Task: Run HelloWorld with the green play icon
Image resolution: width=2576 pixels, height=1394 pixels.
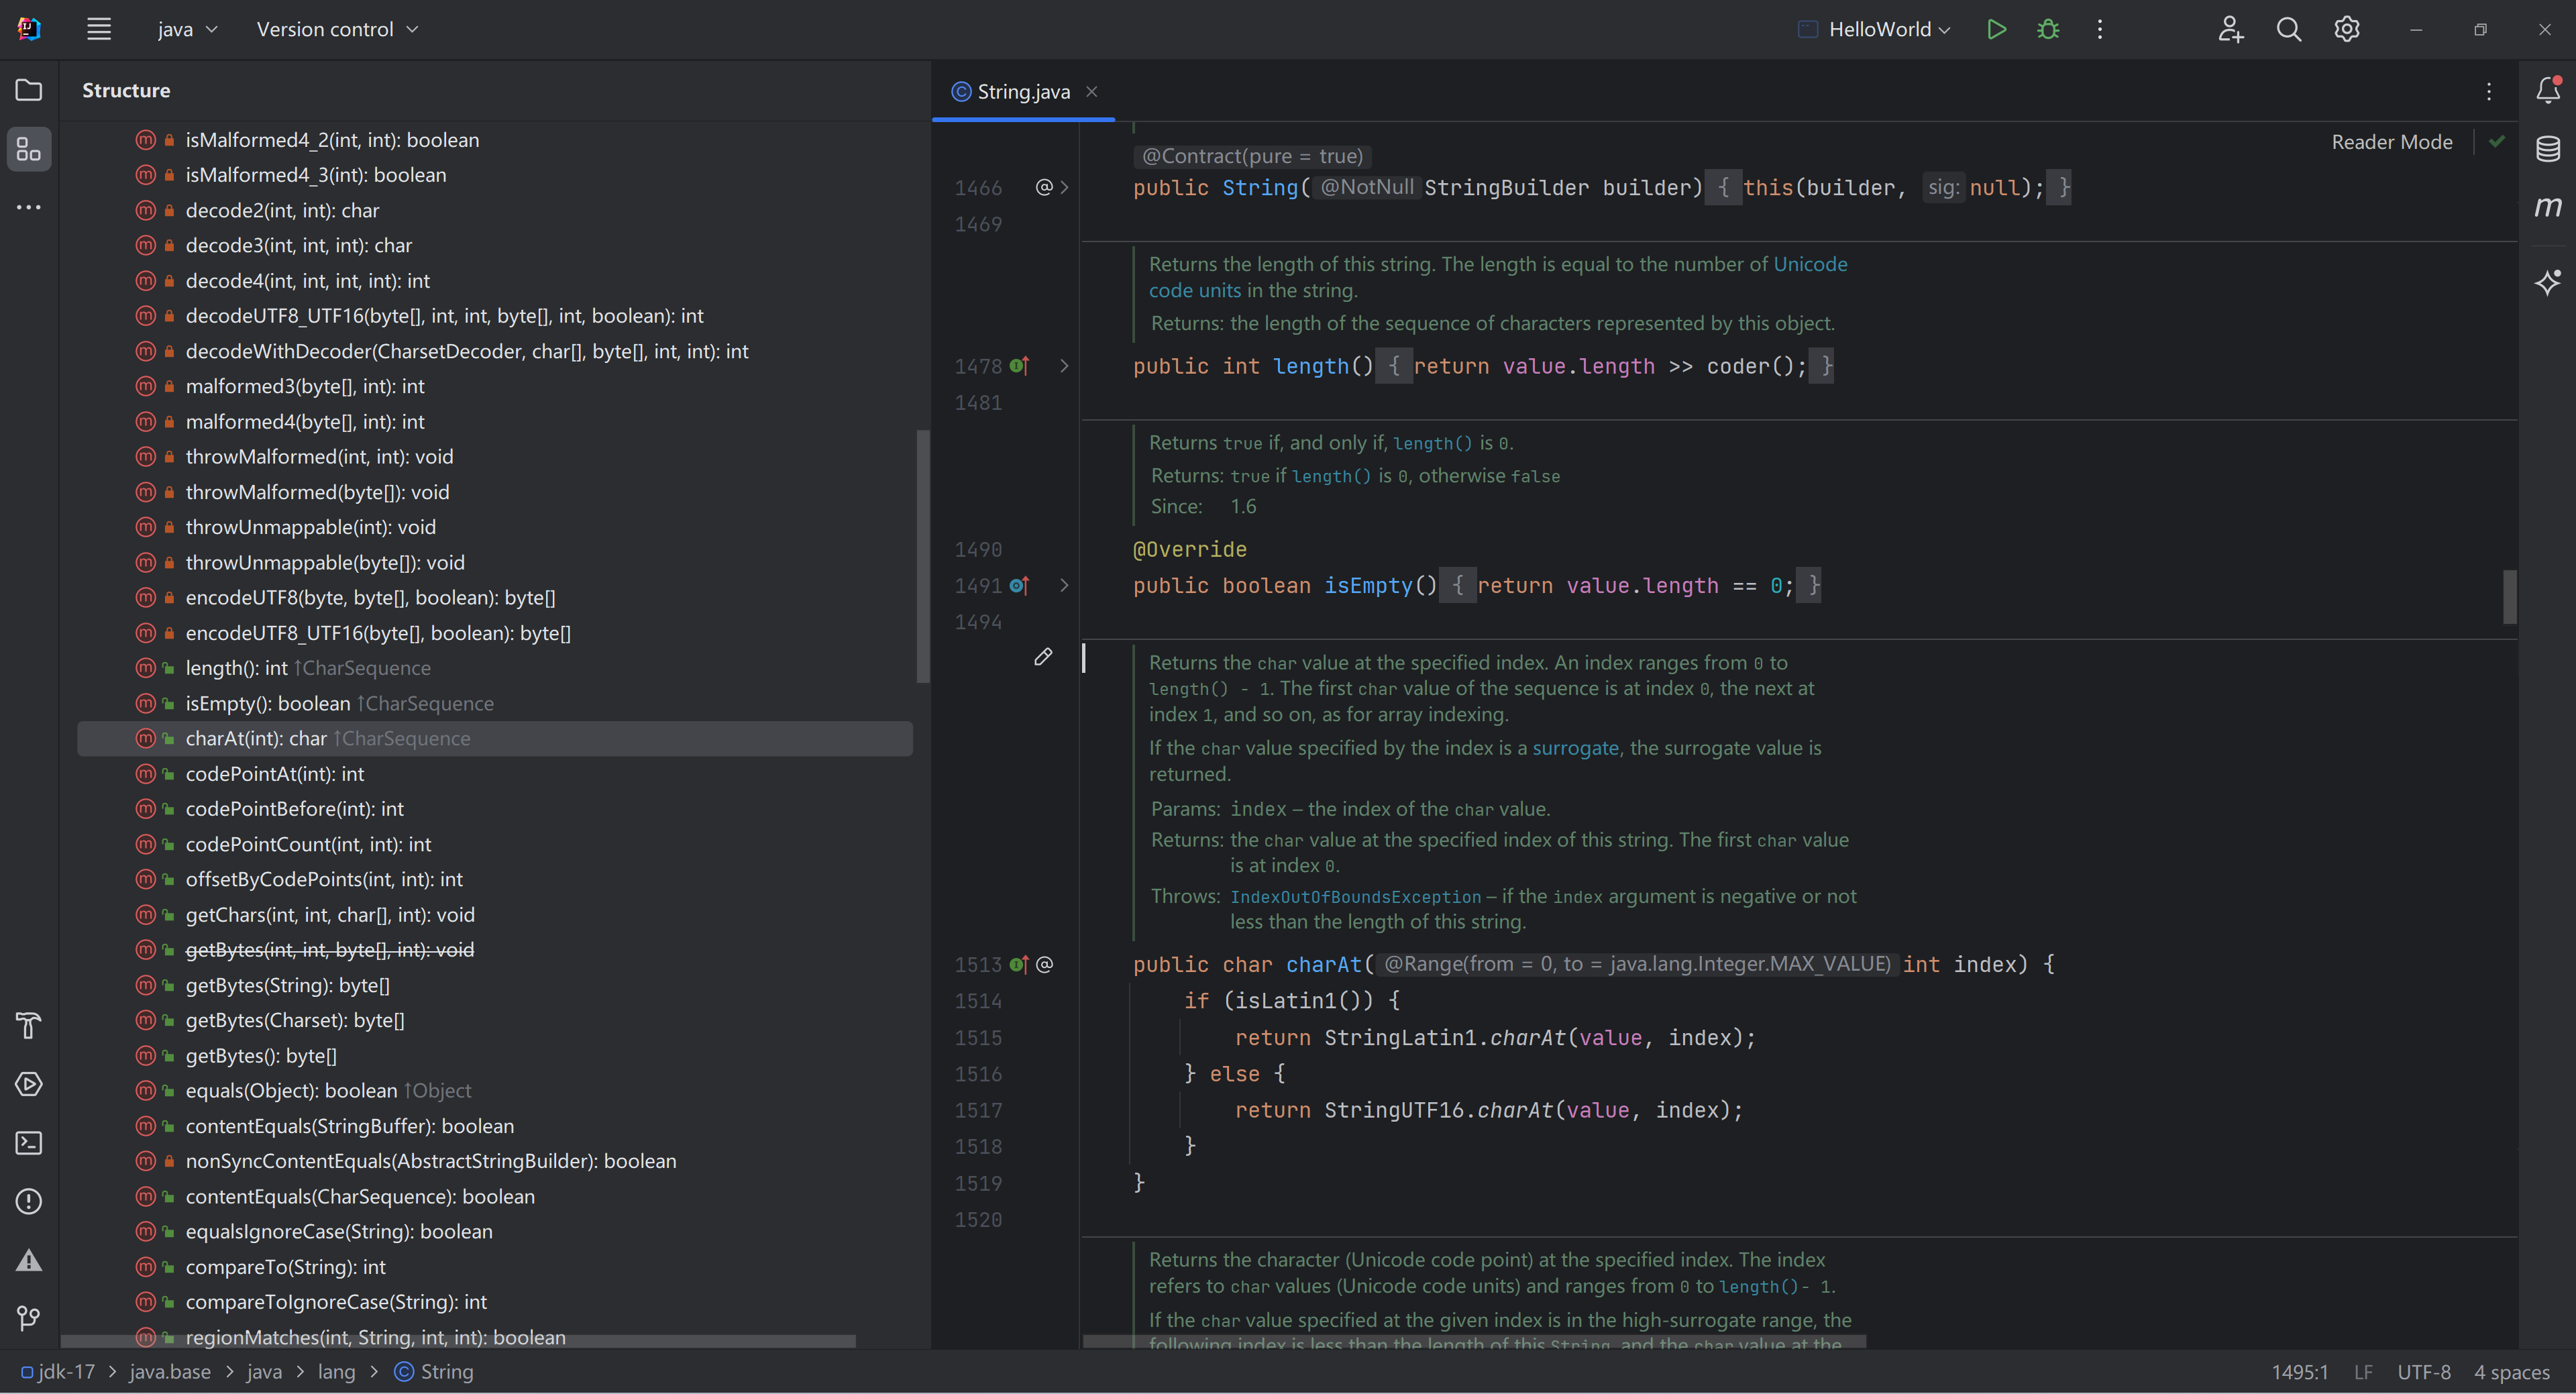Action: pyautogui.click(x=1996, y=29)
